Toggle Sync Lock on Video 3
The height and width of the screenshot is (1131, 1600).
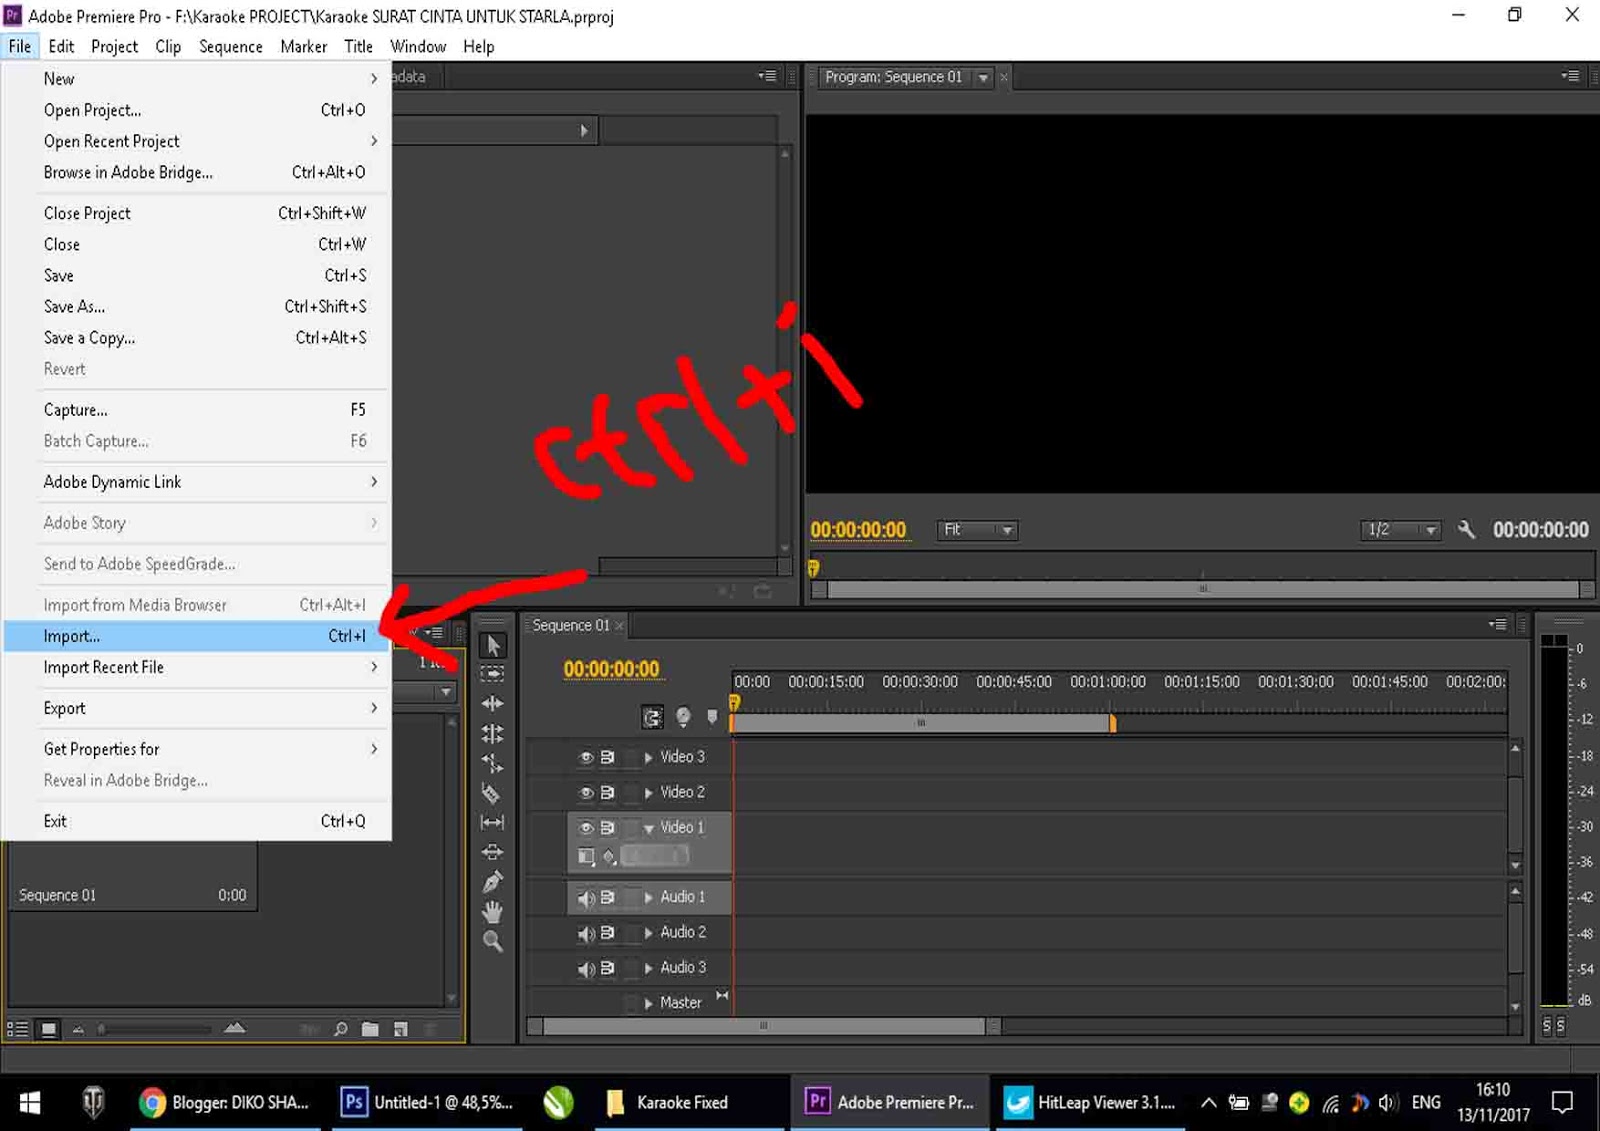coord(607,757)
